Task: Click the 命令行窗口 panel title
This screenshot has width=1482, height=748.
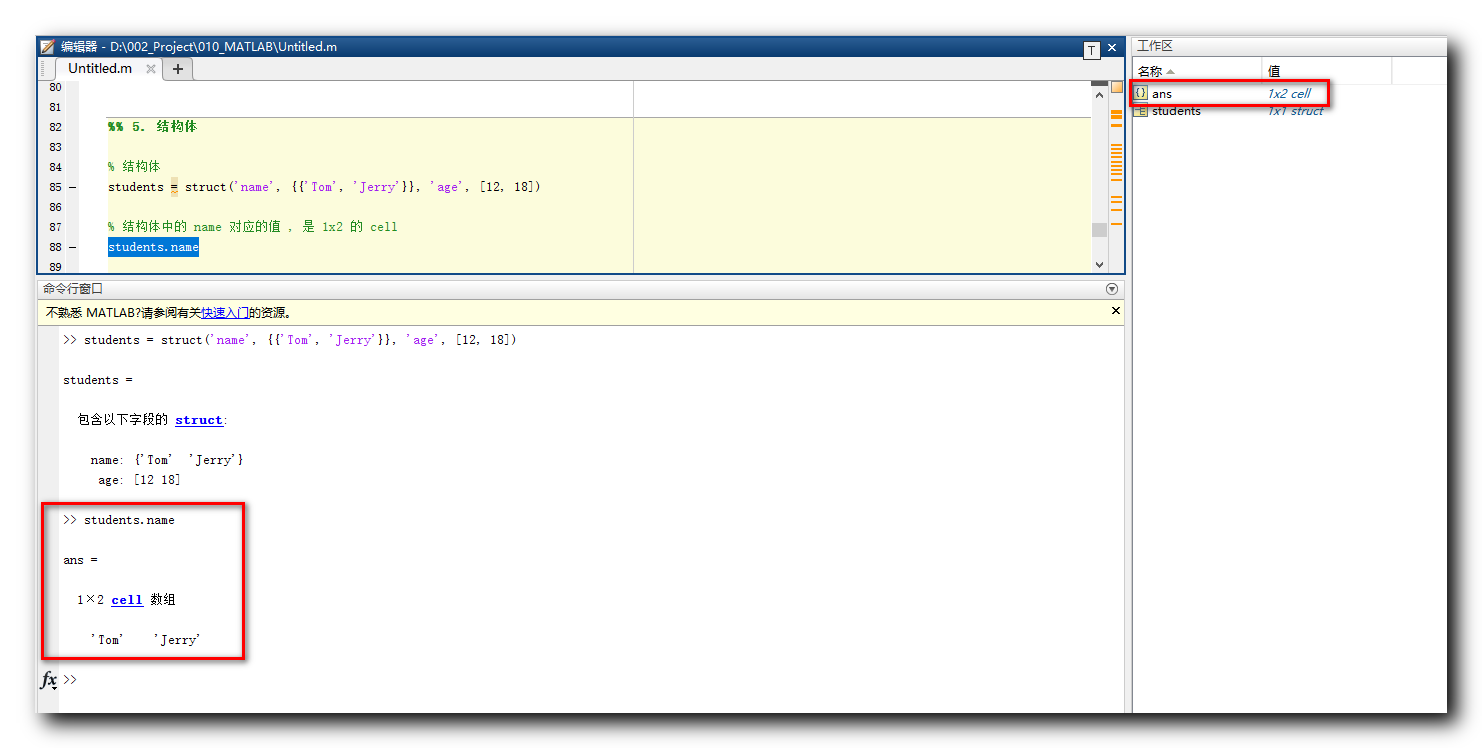Action: pyautogui.click(x=73, y=289)
